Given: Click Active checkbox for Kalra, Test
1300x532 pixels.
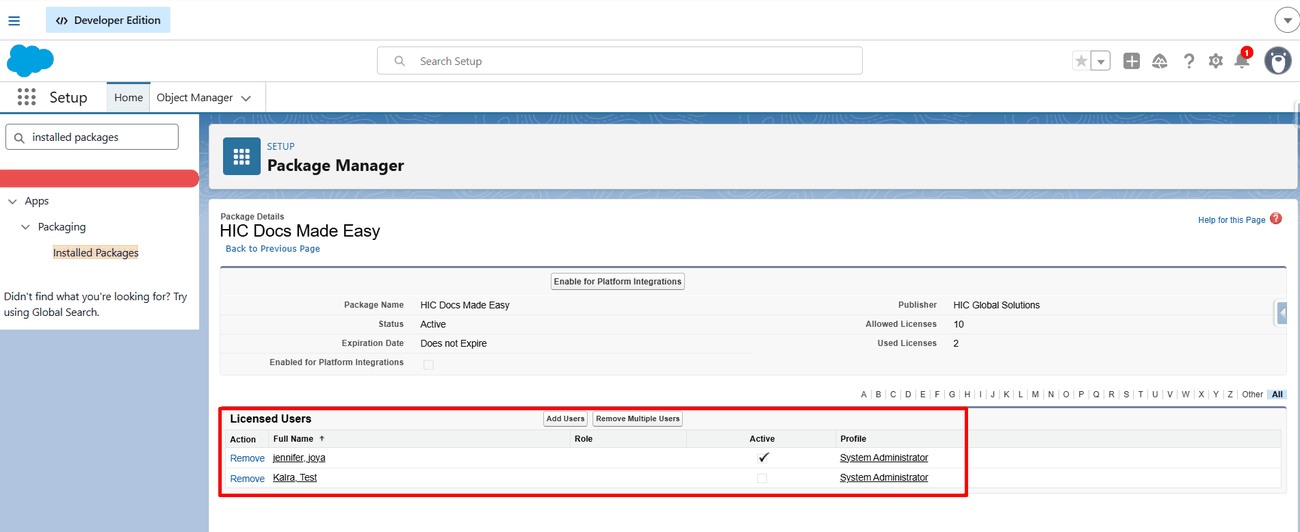Looking at the screenshot, I should 762,479.
